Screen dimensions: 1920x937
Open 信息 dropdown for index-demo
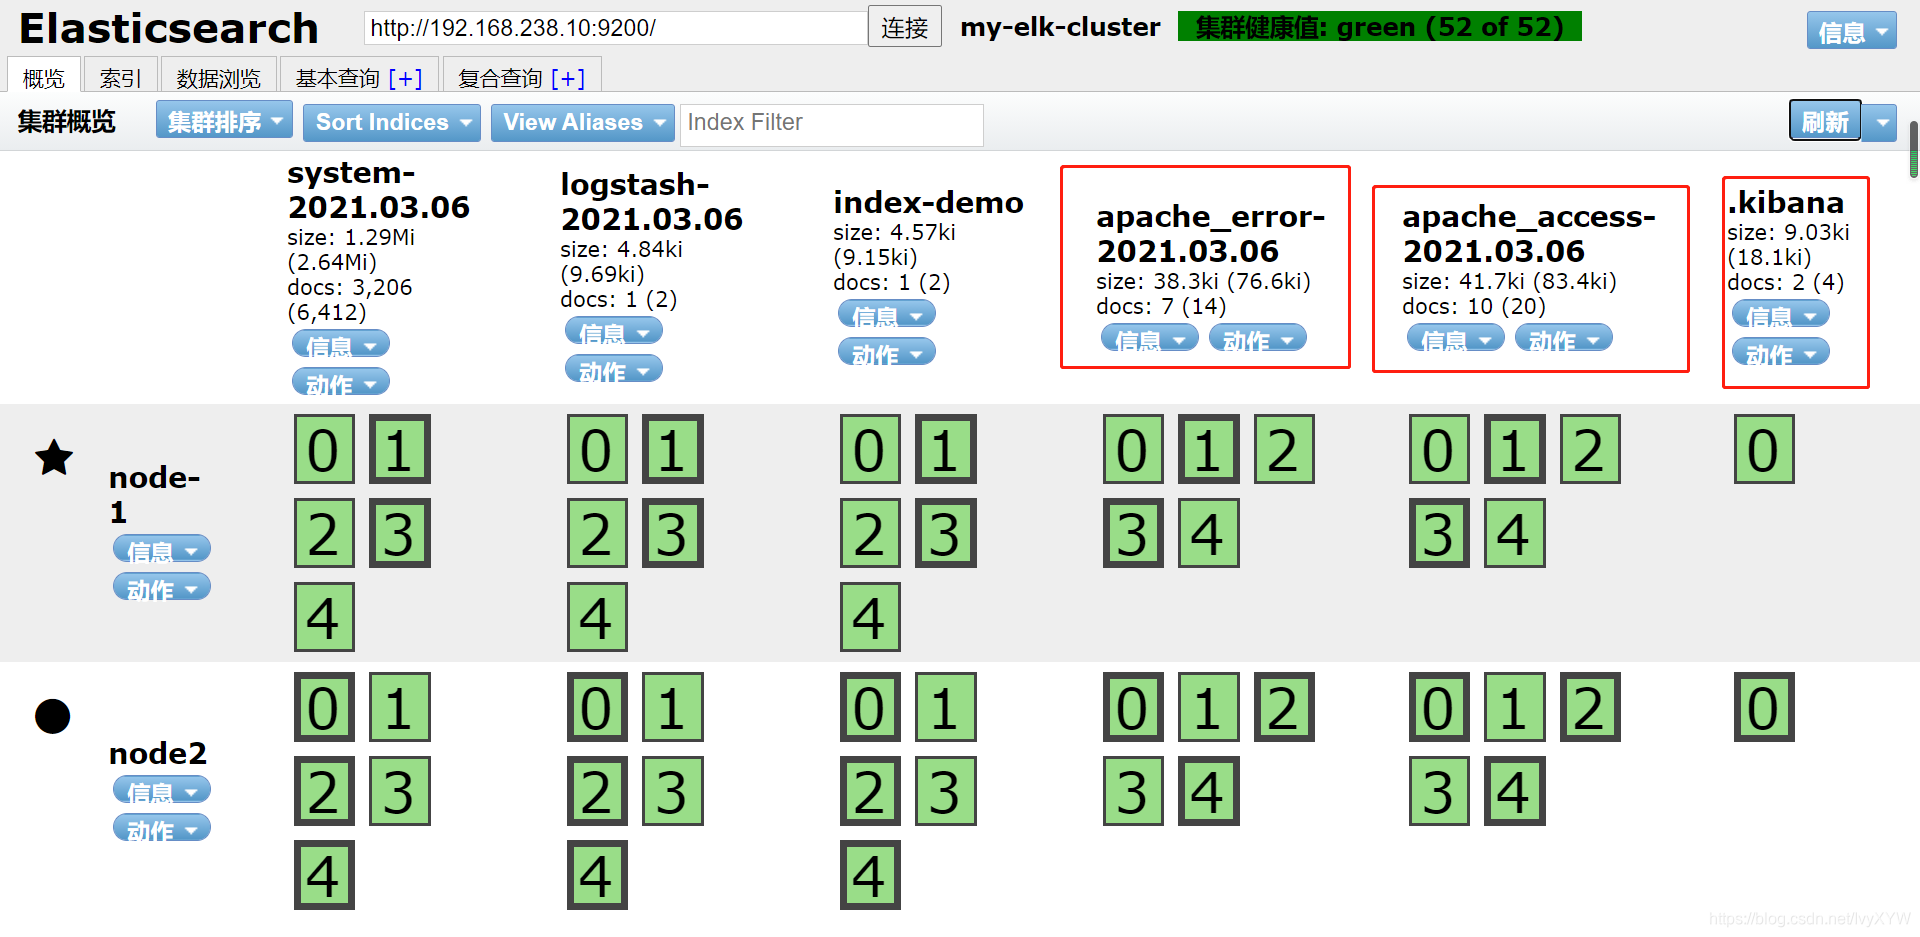coord(887,314)
